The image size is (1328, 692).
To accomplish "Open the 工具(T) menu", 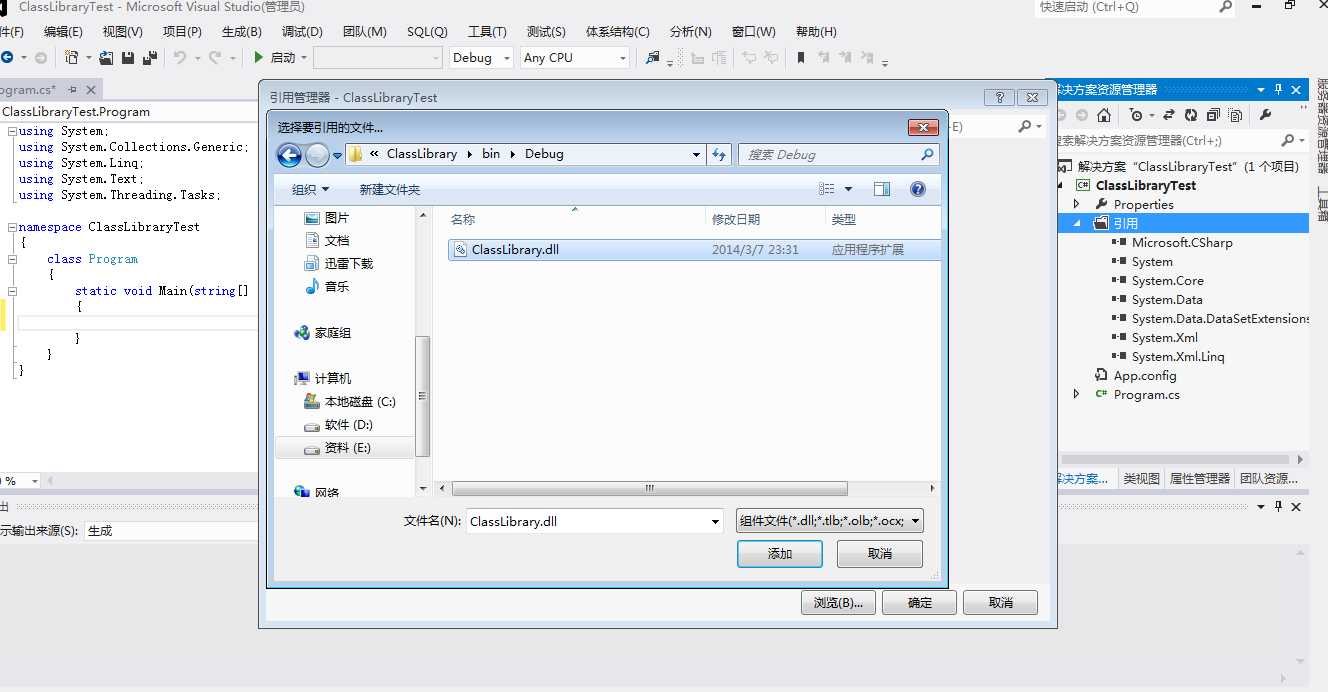I will coord(487,31).
